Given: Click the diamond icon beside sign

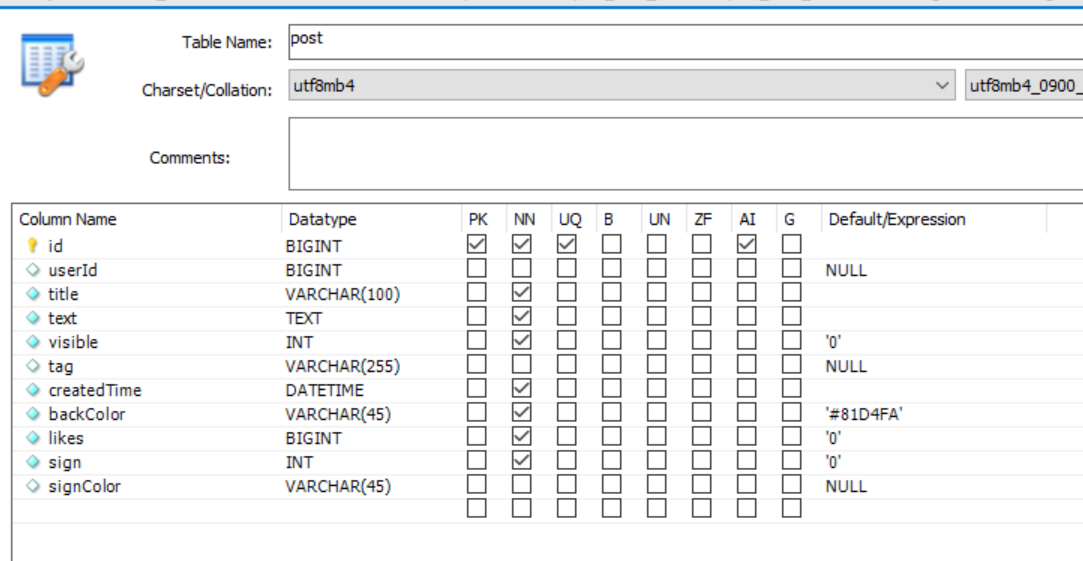Looking at the screenshot, I should pyautogui.click(x=32, y=462).
